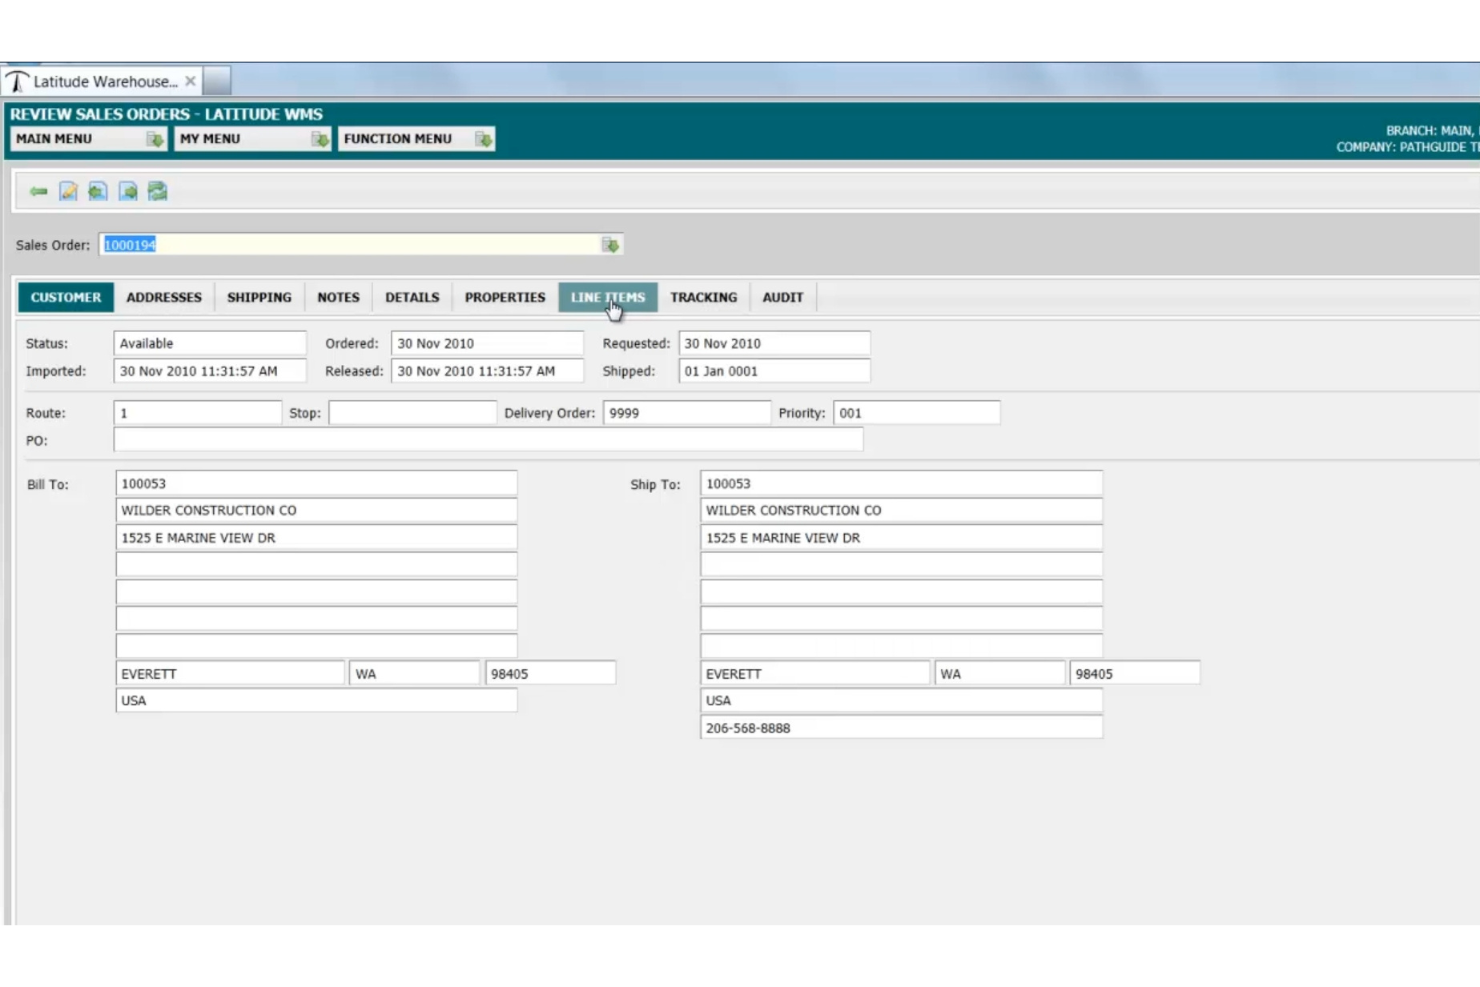Screen dimensions: 1480x987
Task: Open the Tracking tab
Action: point(703,297)
